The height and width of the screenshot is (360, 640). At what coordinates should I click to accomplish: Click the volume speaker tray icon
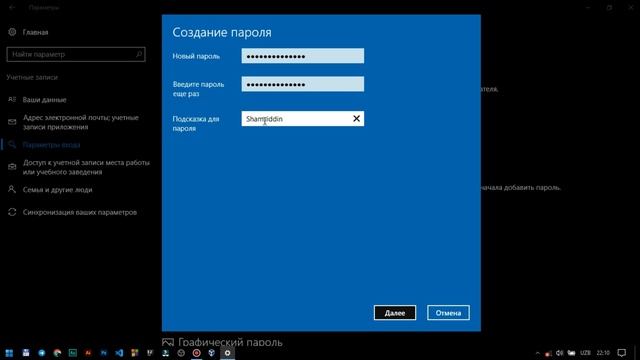[x=559, y=353]
